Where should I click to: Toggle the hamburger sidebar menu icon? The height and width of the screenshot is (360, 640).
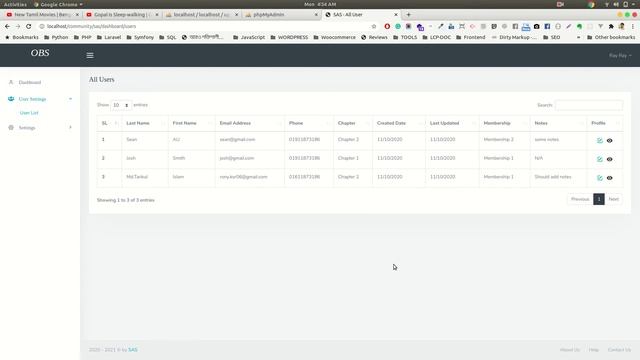coord(90,56)
